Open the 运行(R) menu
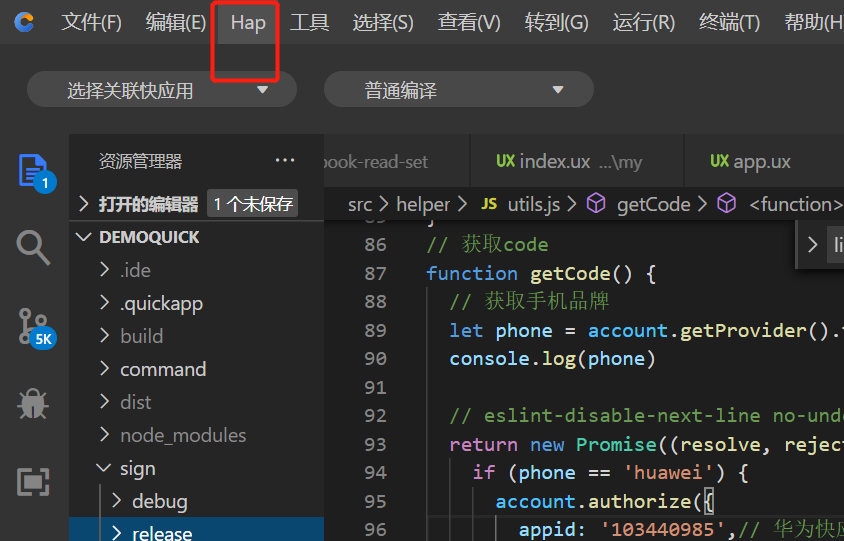This screenshot has height=541, width=844. (643, 22)
